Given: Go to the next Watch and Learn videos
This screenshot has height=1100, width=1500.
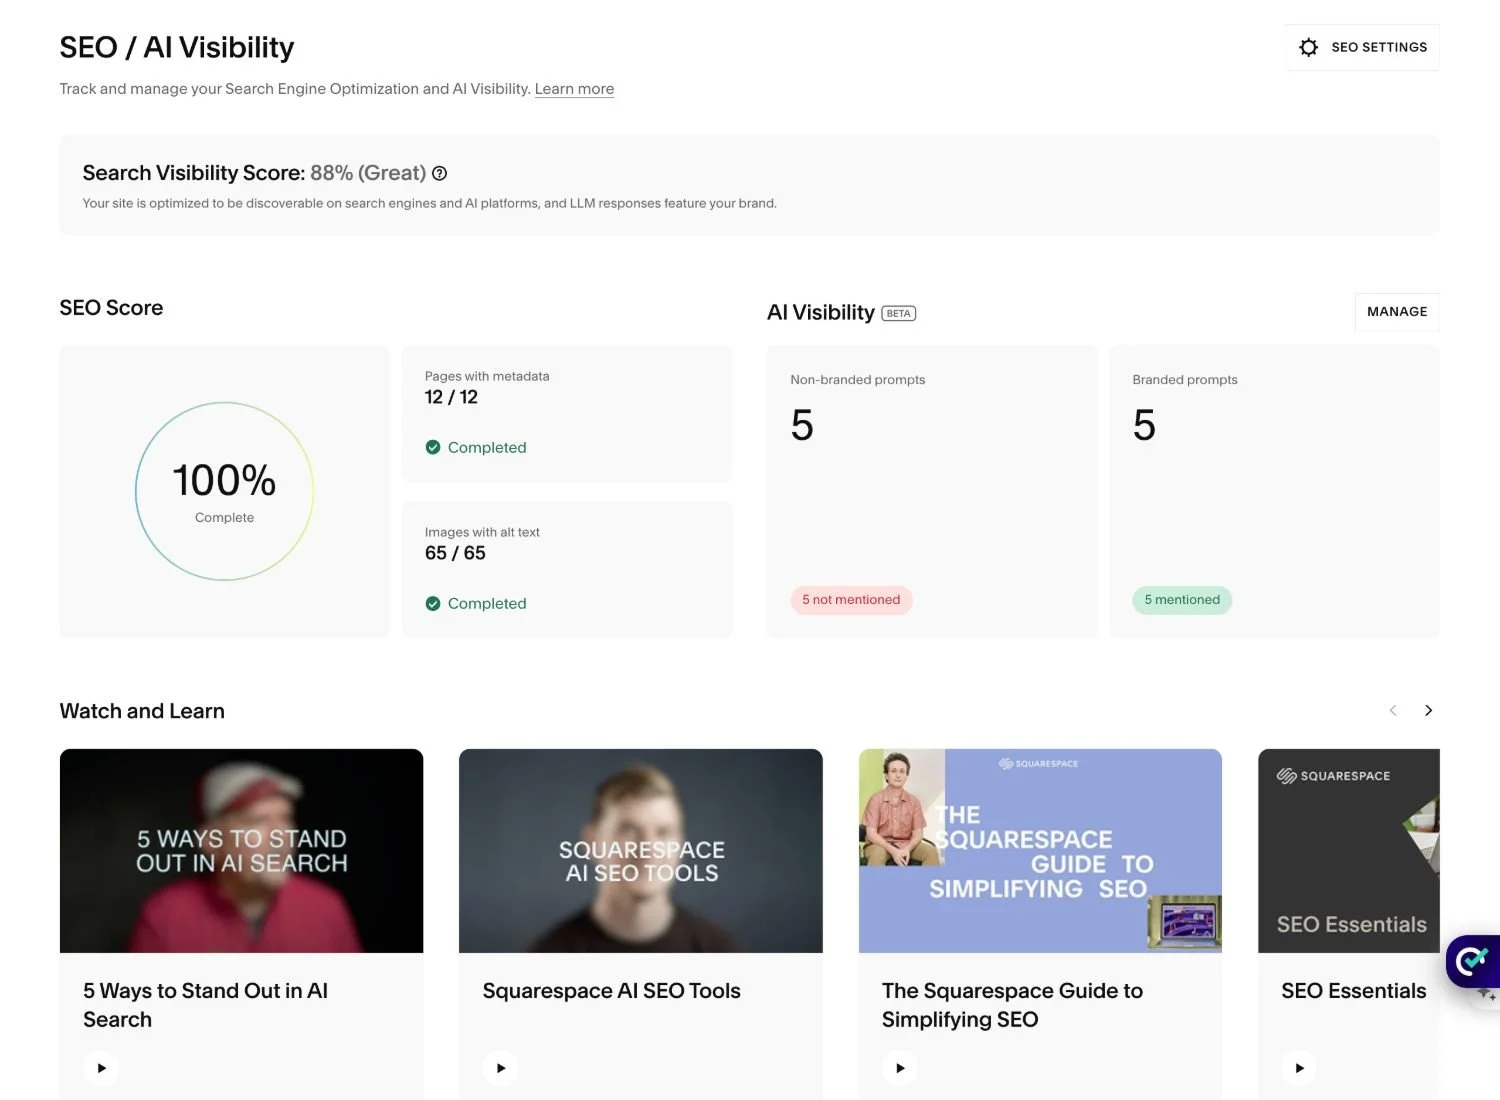Looking at the screenshot, I should [1428, 710].
